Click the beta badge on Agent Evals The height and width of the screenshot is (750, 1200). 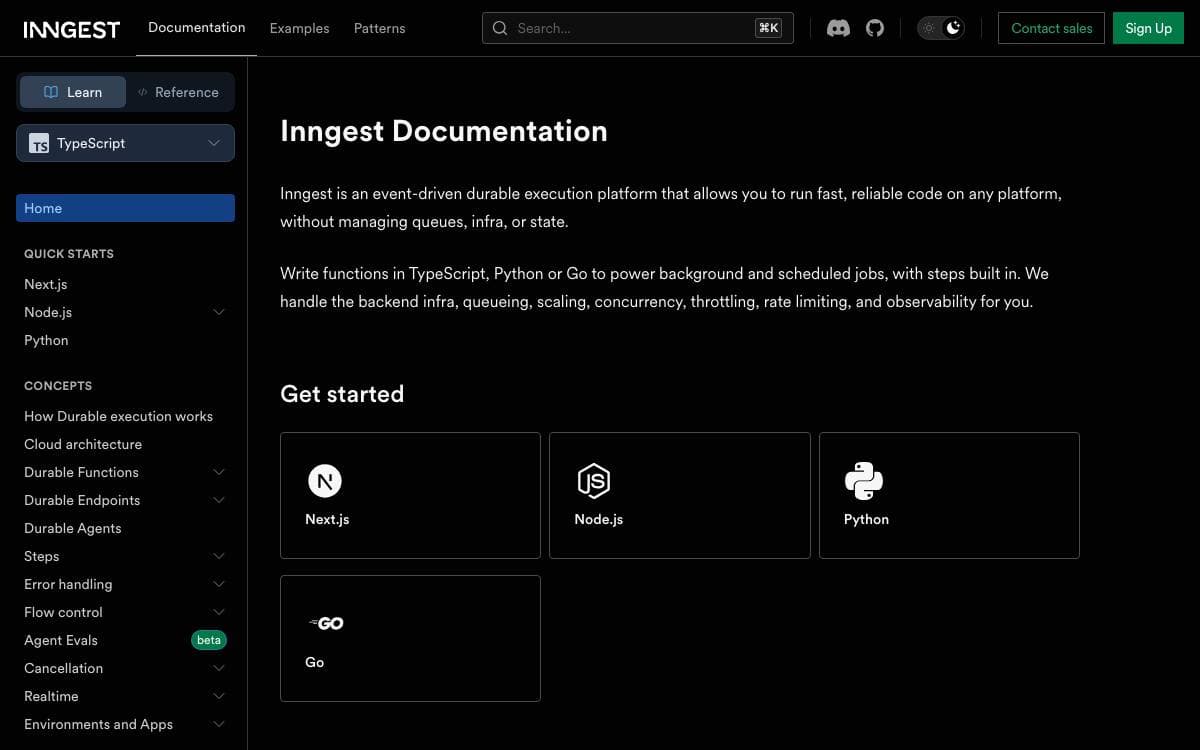(209, 640)
